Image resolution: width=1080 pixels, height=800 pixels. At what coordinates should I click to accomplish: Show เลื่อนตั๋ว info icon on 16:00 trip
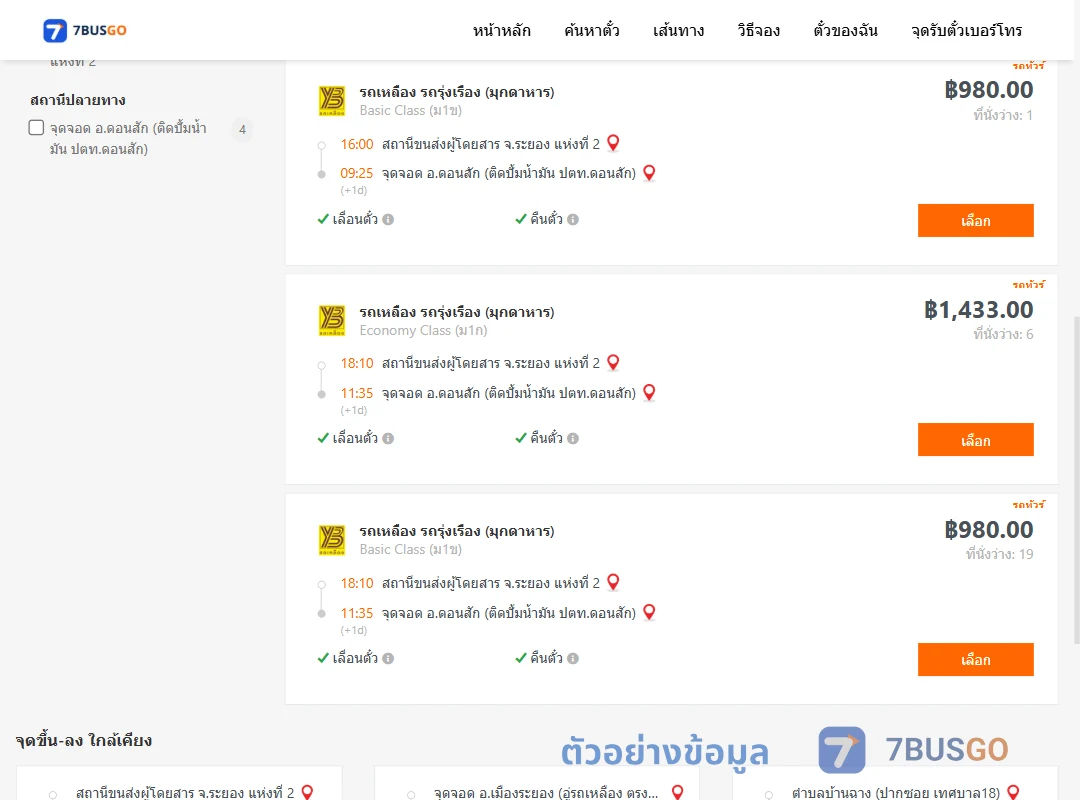[388, 219]
